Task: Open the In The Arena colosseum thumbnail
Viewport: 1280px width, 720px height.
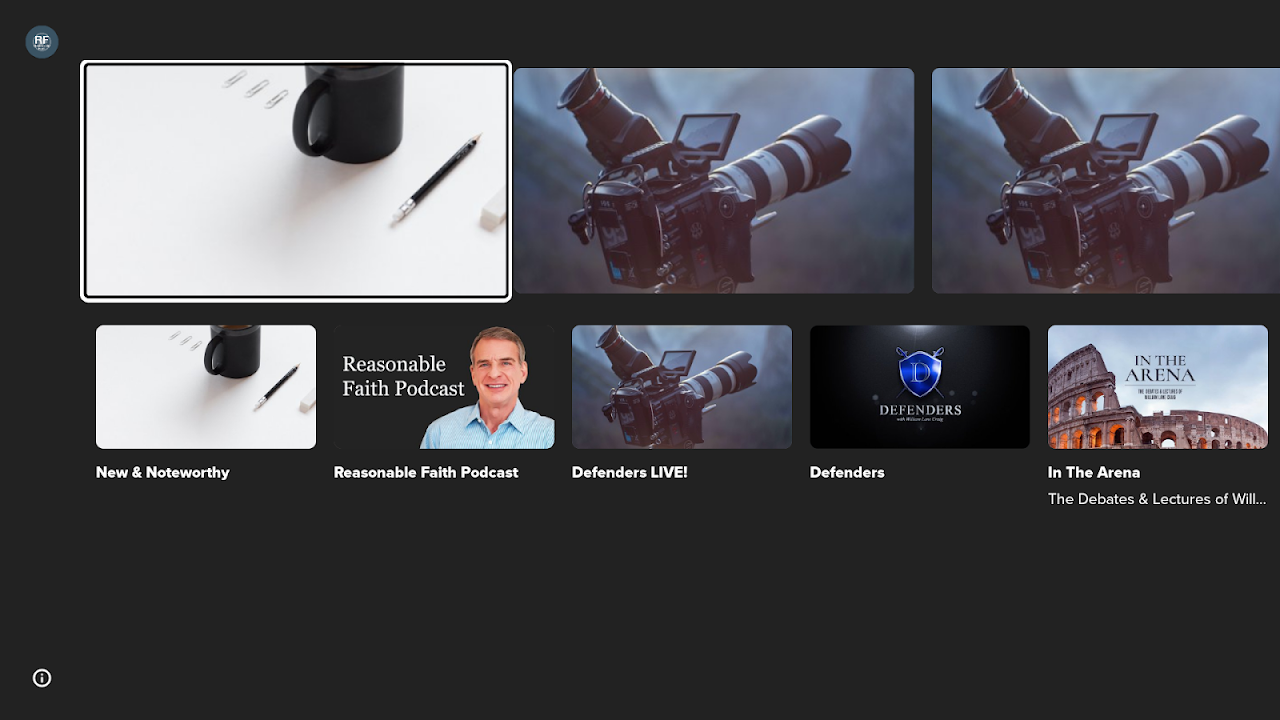Action: [x=1158, y=387]
